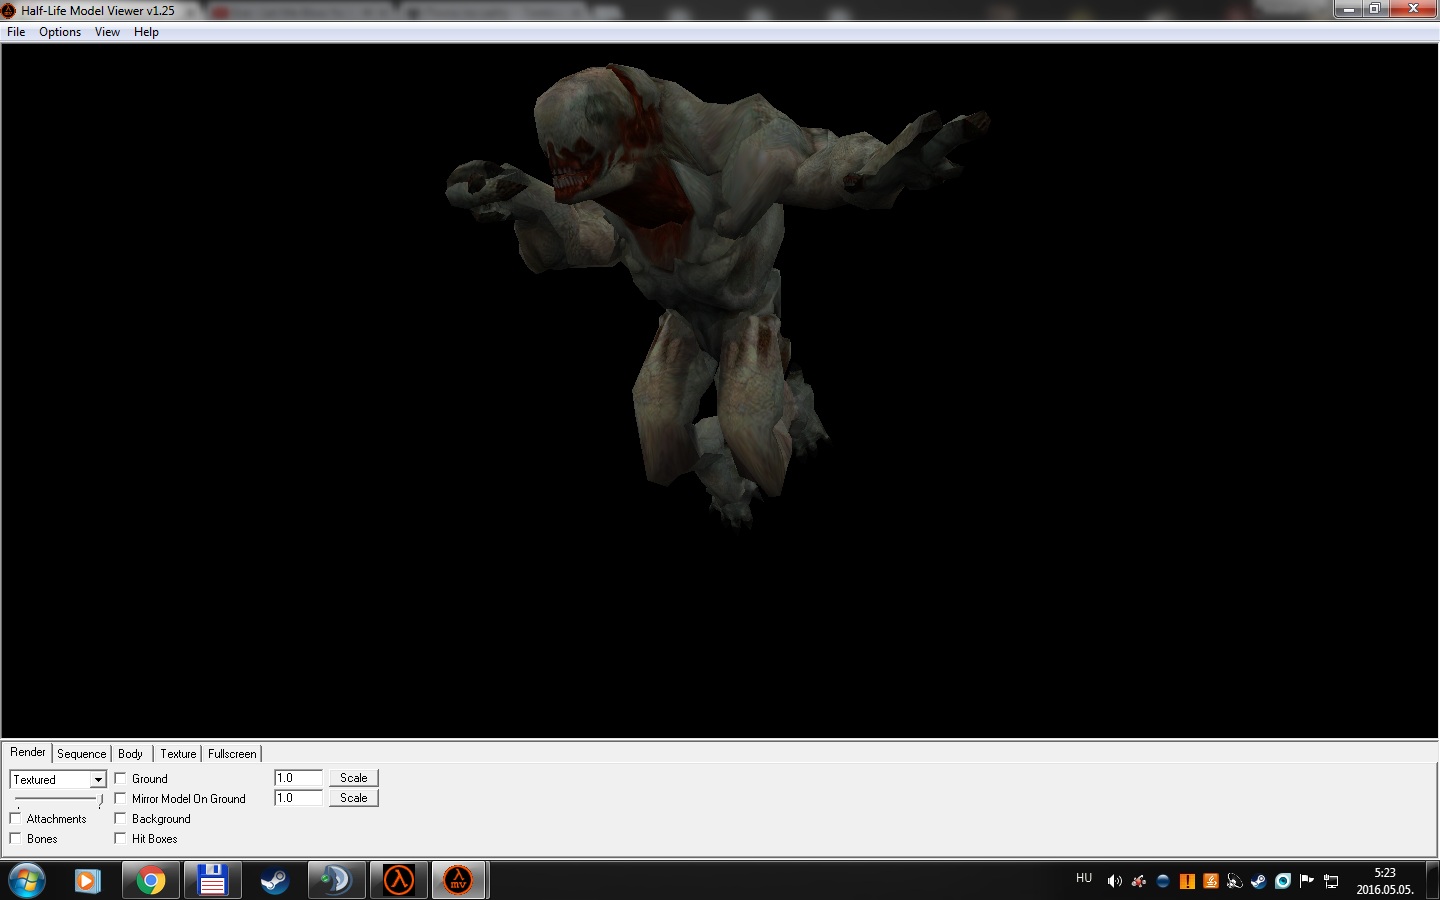Image resolution: width=1440 pixels, height=900 pixels.
Task: Click the first scale value input field
Action: point(298,777)
